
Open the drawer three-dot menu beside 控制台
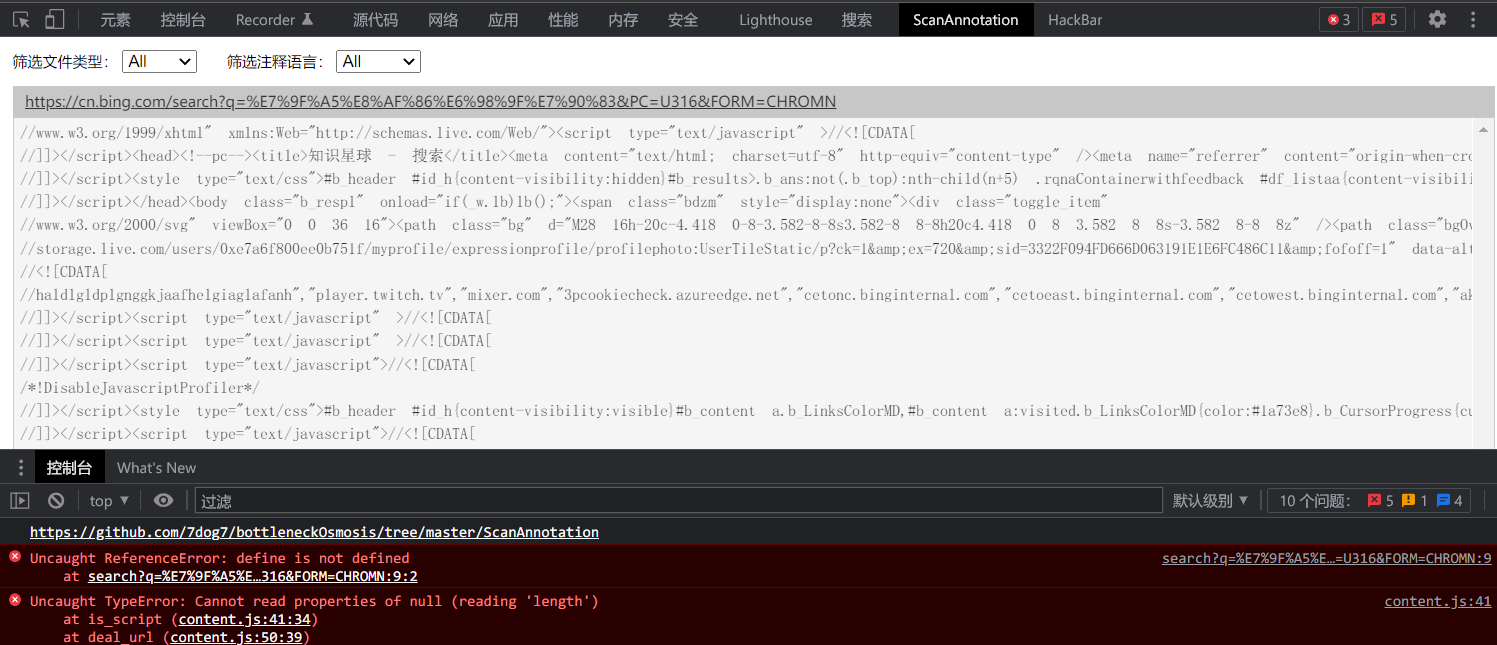pos(20,468)
